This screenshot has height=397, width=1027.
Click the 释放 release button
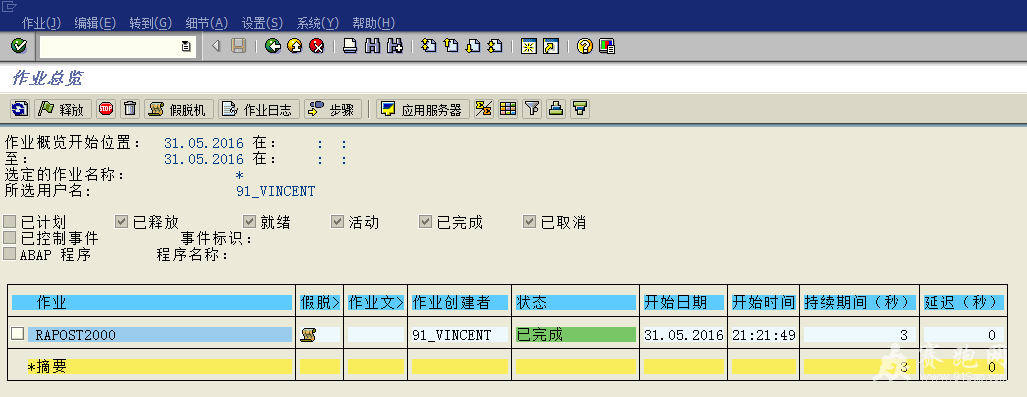click(63, 109)
